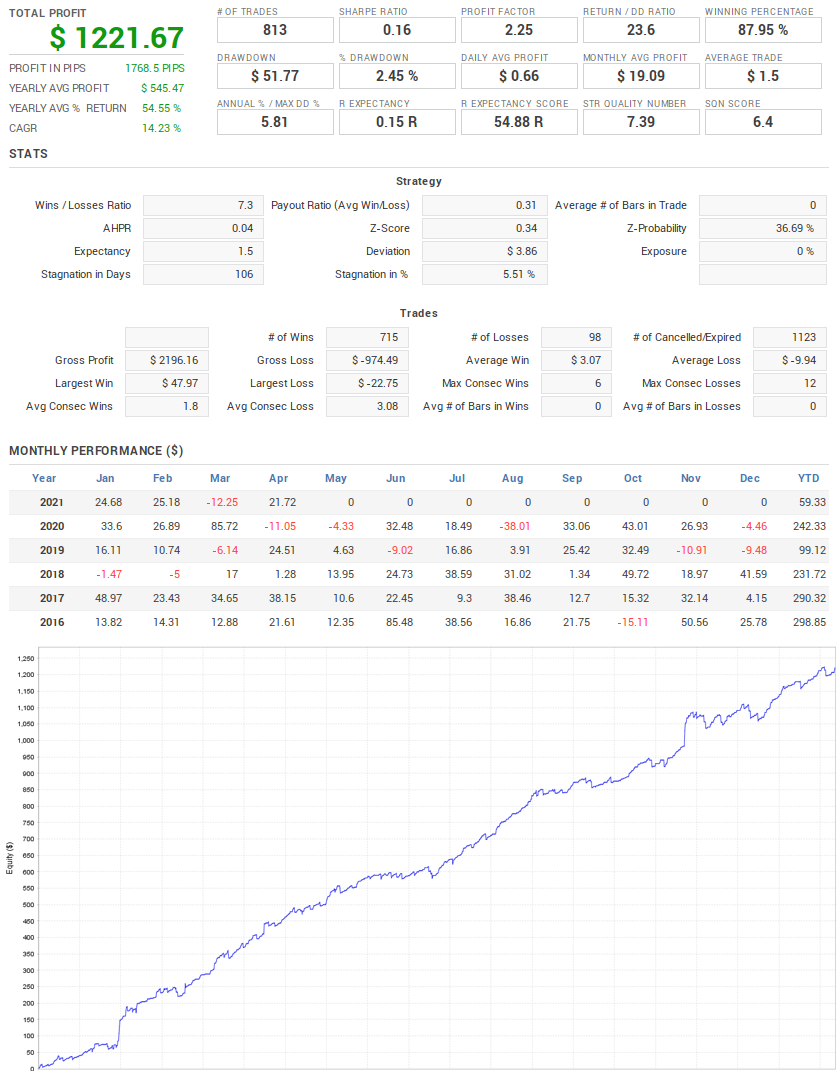Click Daily Avg Profit value $ 0.66
This screenshot has height=1071, width=839.
519,76
